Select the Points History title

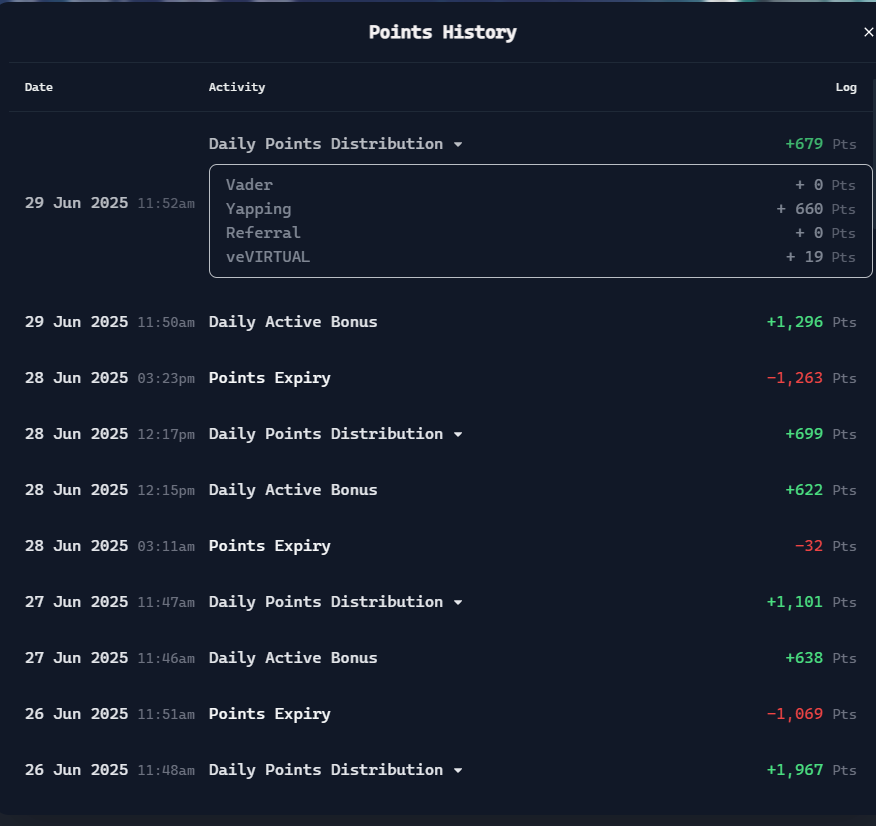click(x=442, y=32)
